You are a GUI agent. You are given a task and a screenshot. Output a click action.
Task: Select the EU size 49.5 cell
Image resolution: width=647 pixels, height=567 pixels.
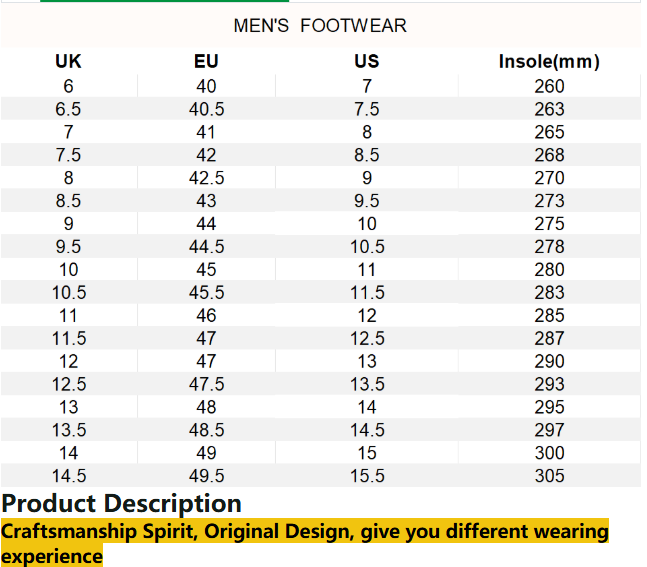[206, 476]
